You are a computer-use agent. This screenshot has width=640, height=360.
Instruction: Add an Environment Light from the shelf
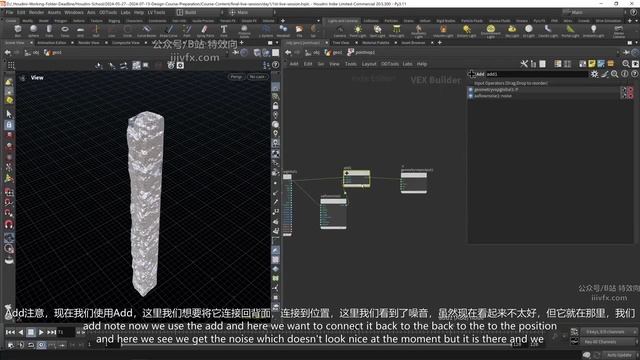(491, 31)
